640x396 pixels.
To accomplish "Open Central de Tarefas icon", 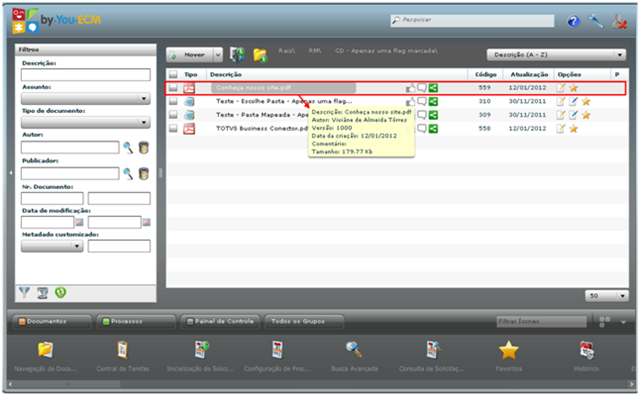I will point(122,350).
